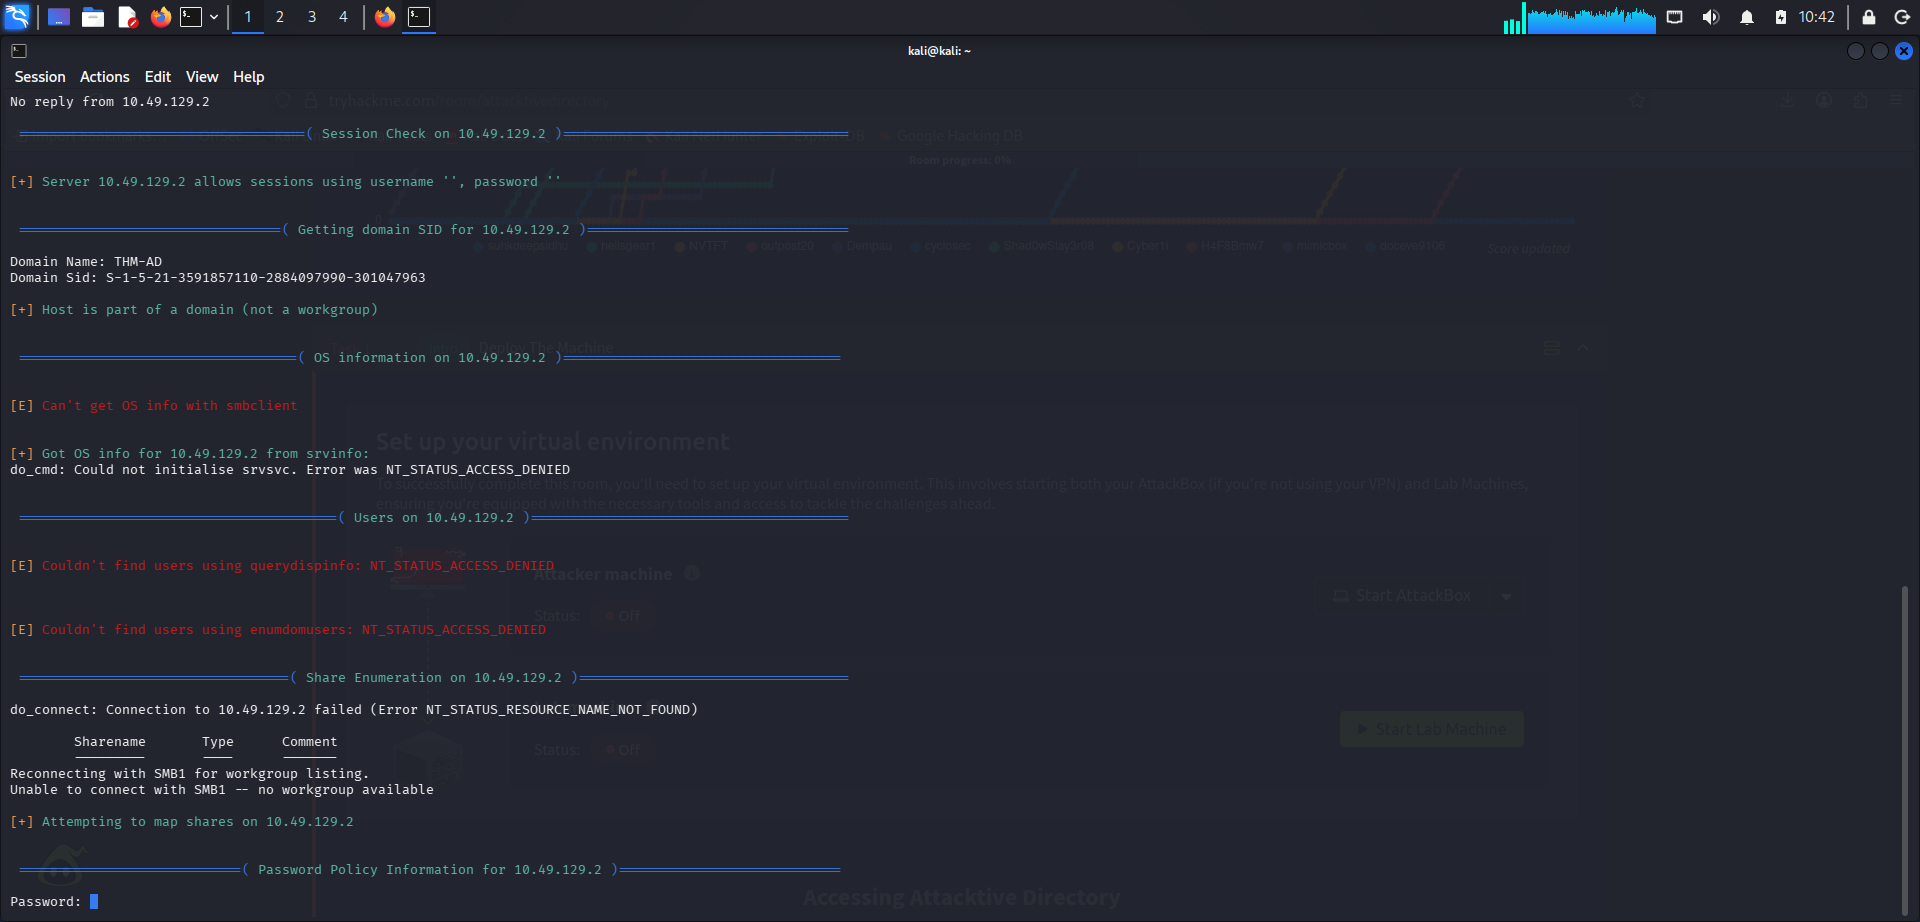Click the 'do_cmd: Could not initialise srvsvc' line

tap(290, 470)
